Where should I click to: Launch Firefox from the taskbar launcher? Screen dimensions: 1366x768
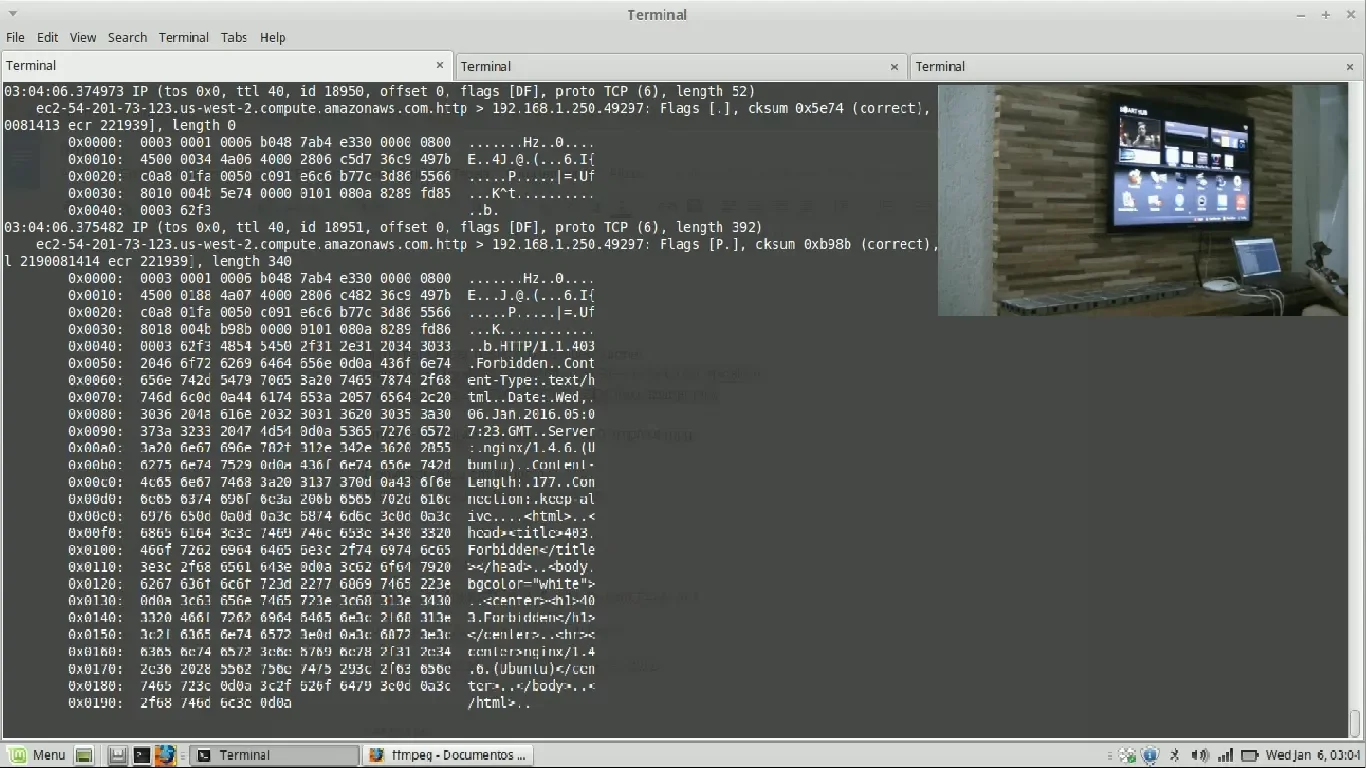166,755
